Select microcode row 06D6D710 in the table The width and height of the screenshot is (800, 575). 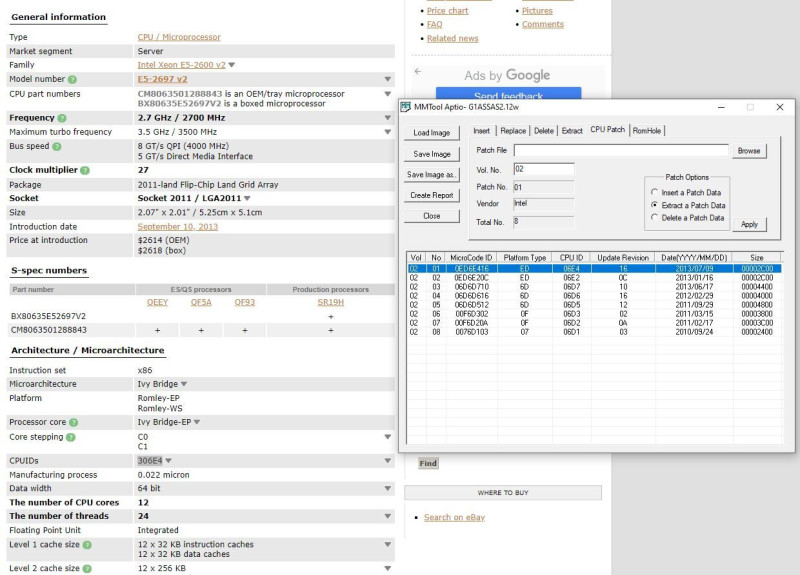[x=594, y=287]
